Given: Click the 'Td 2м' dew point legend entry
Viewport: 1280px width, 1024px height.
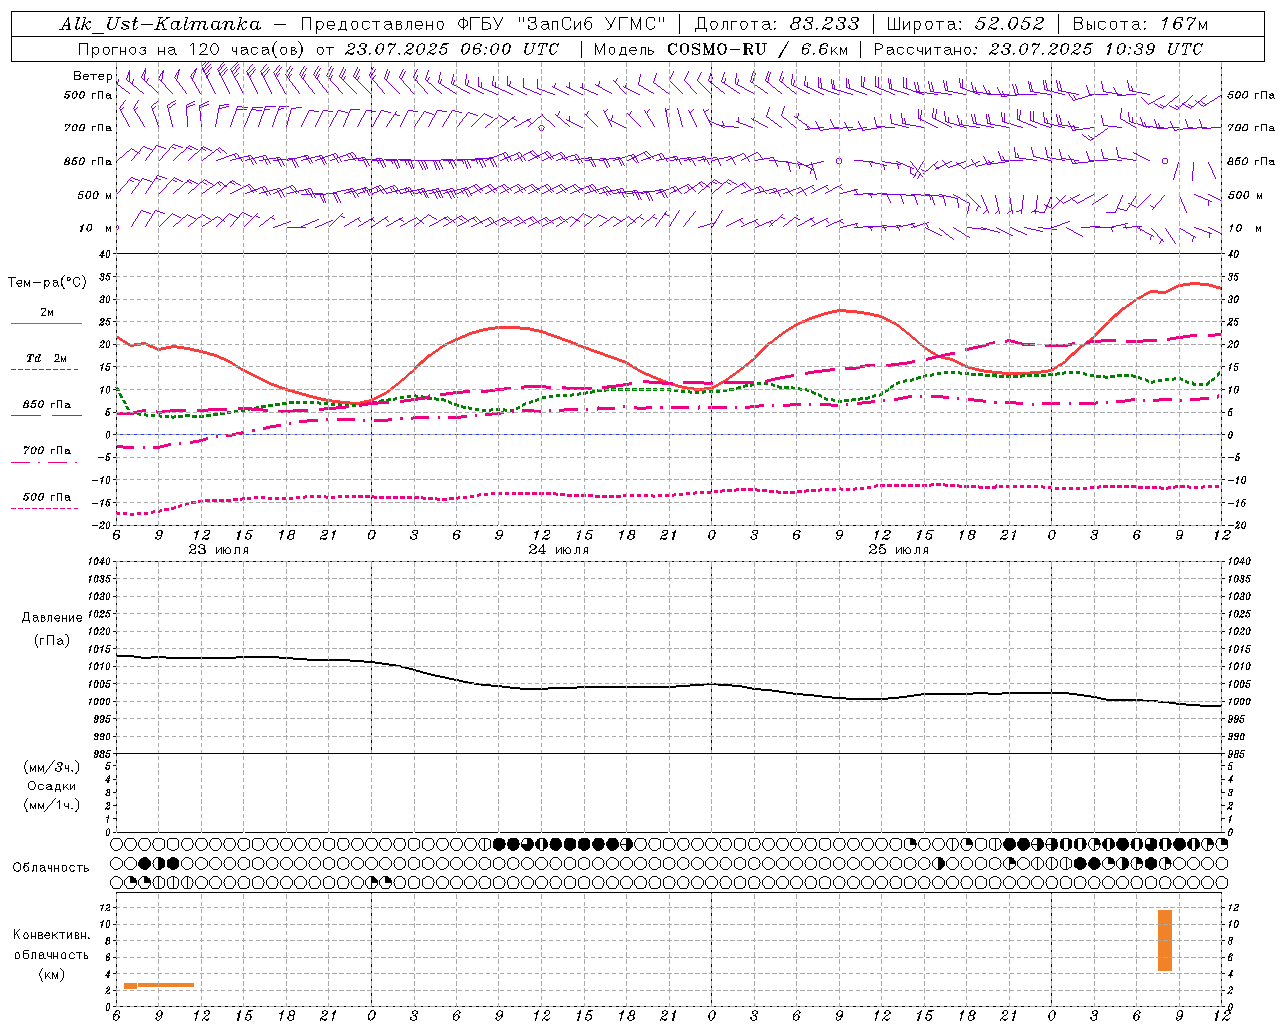Looking at the screenshot, I should coord(47,358).
